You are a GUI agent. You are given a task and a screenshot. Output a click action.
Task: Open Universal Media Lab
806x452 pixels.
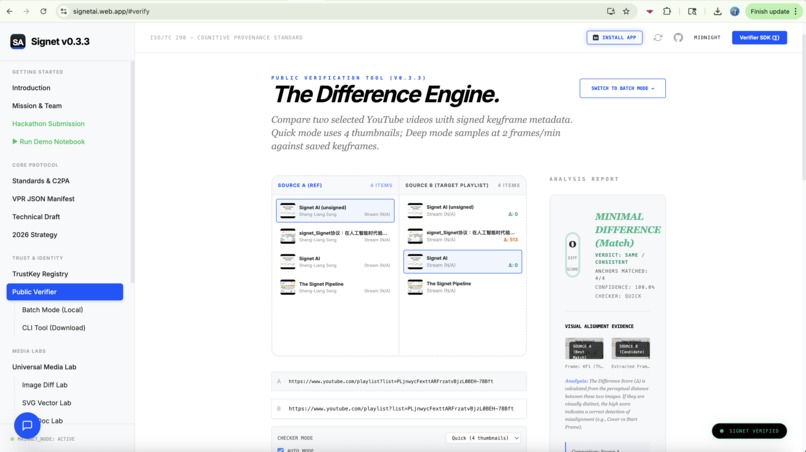[44, 367]
